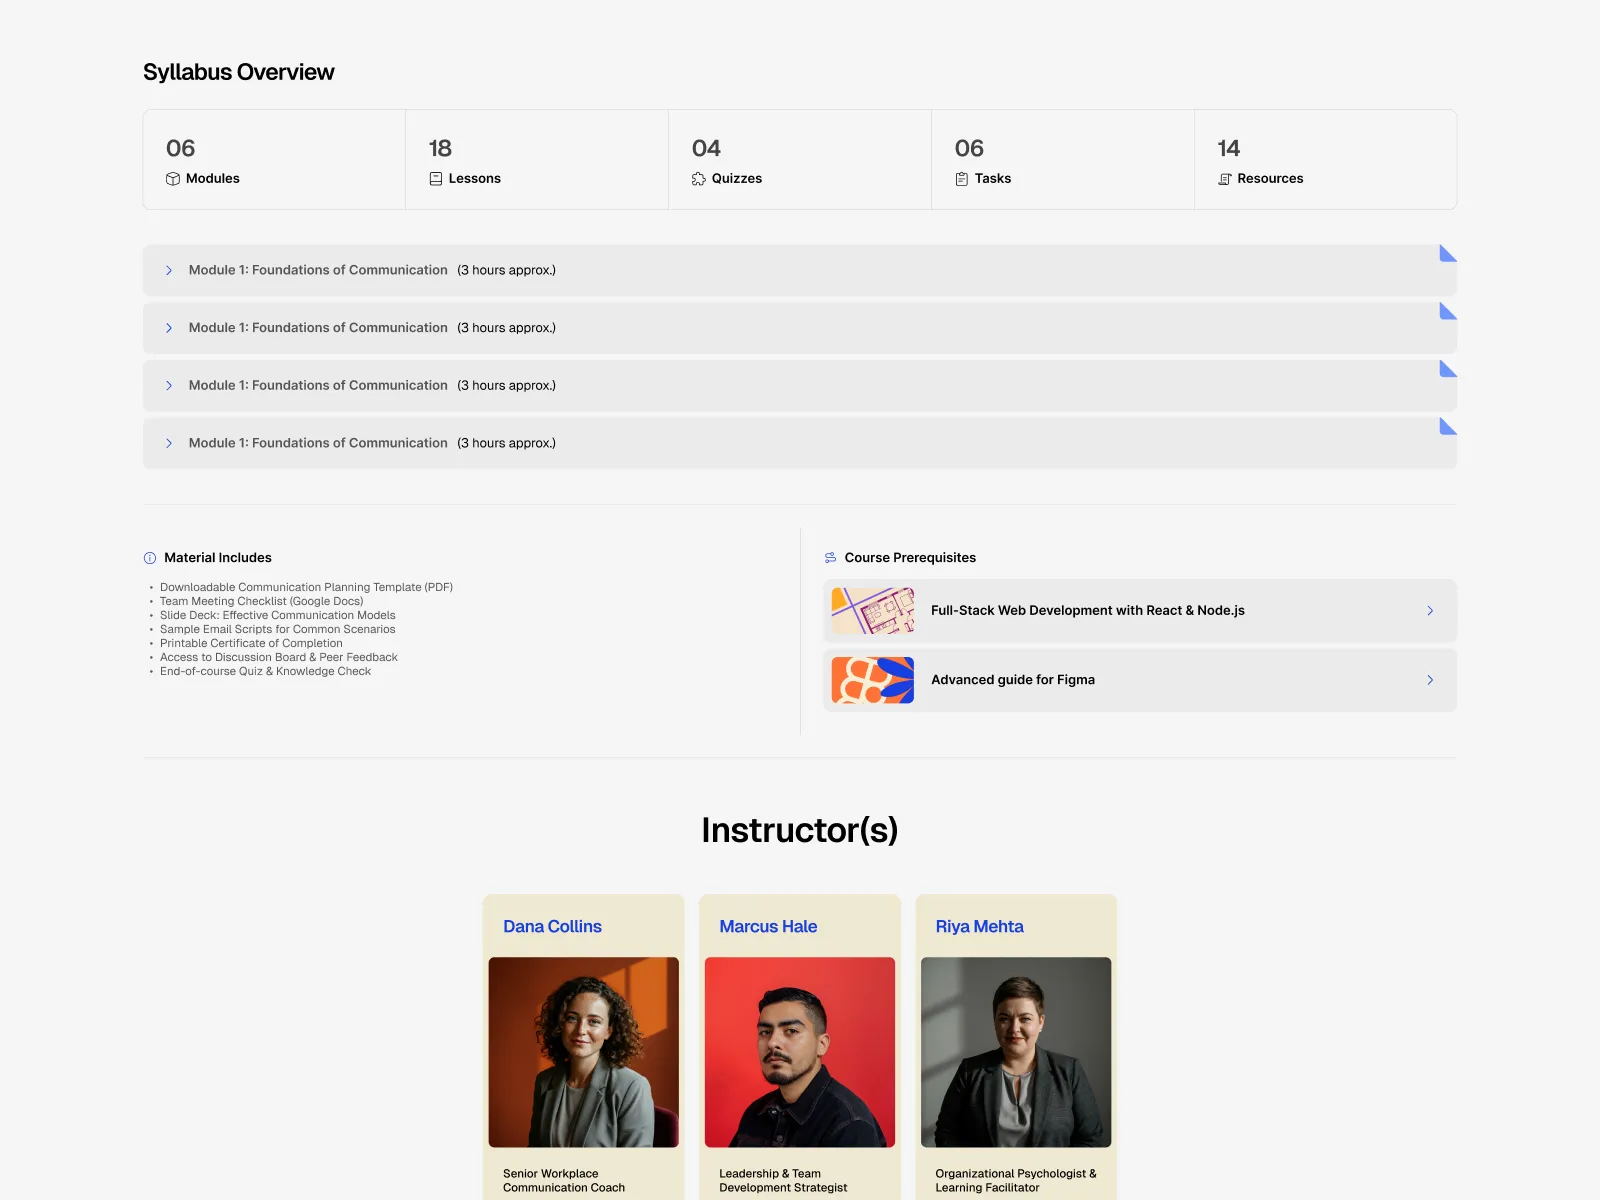
Task: Expand the first Module 1 accordion chevron
Action: click(169, 271)
